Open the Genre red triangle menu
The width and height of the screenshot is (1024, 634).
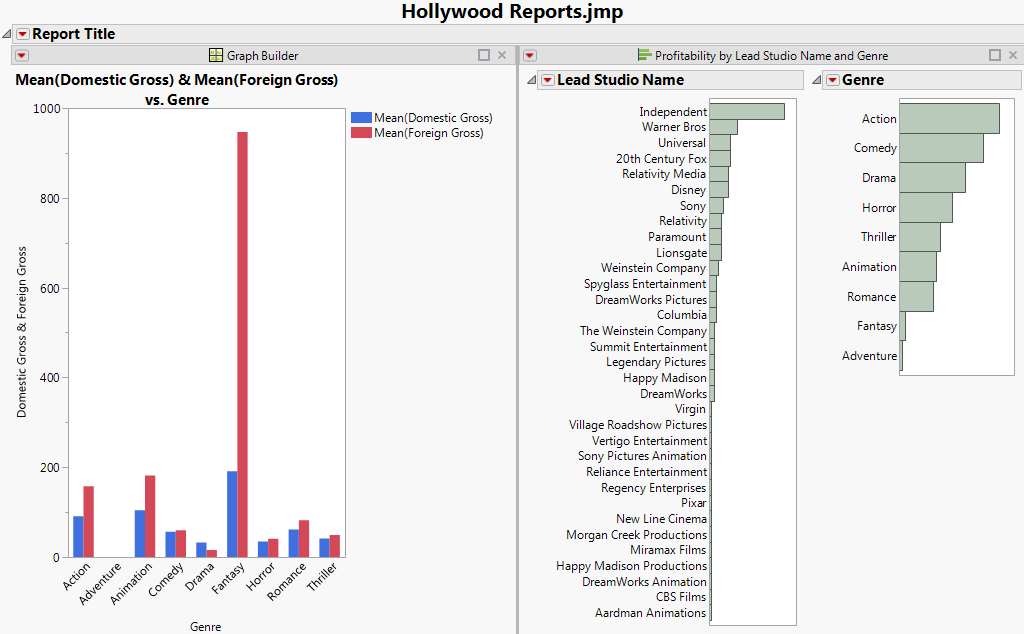coord(832,80)
